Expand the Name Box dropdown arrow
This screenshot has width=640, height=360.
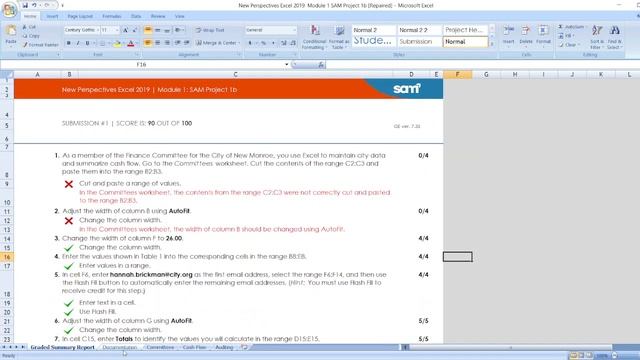pos(287,64)
